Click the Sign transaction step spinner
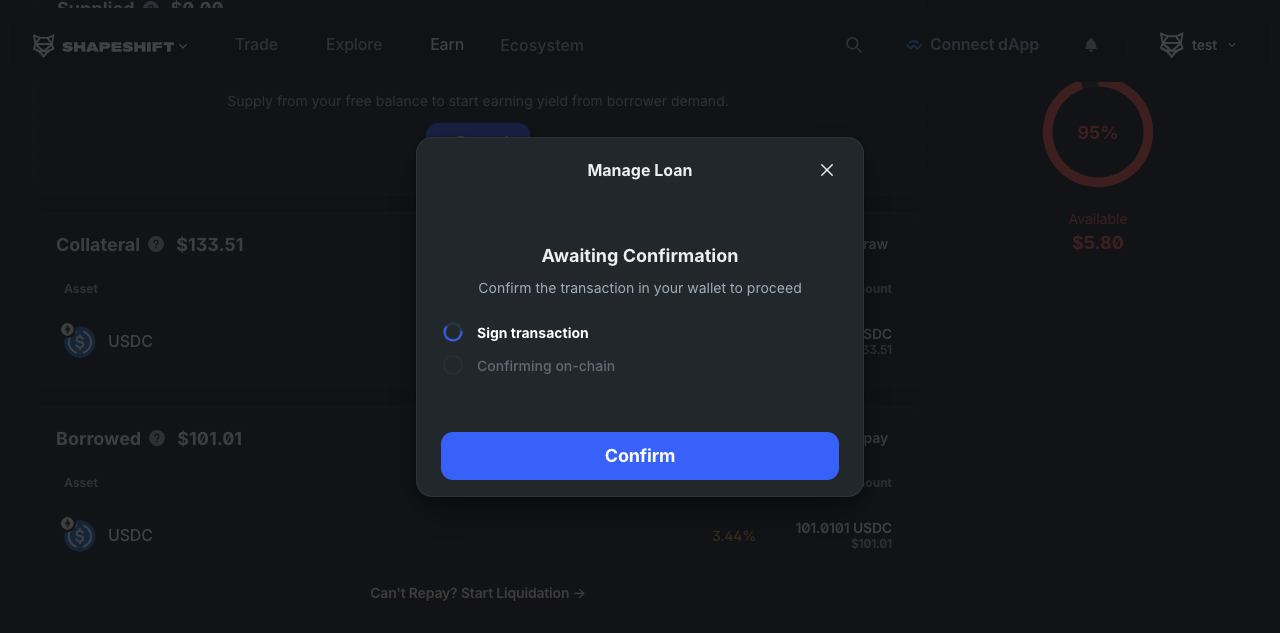Screen dimensions: 1280x633 point(453,332)
